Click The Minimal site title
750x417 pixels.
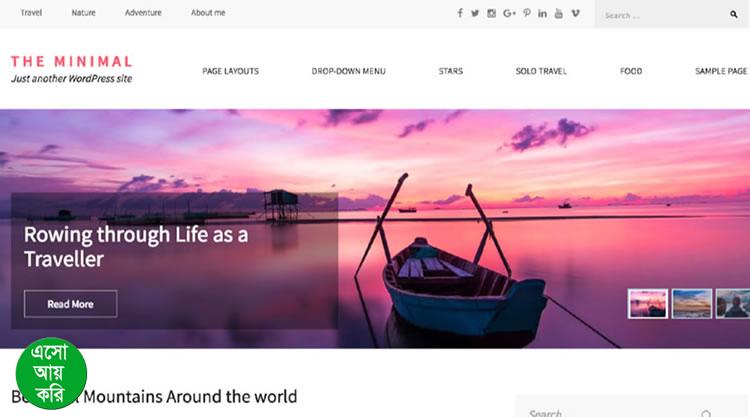tap(71, 62)
